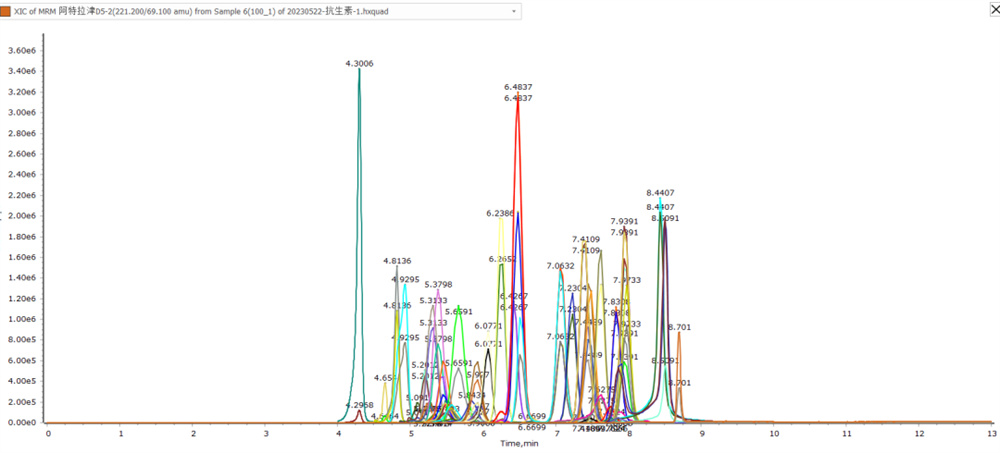The width and height of the screenshot is (1000, 453).
Task: Select the 4.3006 peak label
Action: click(x=359, y=63)
